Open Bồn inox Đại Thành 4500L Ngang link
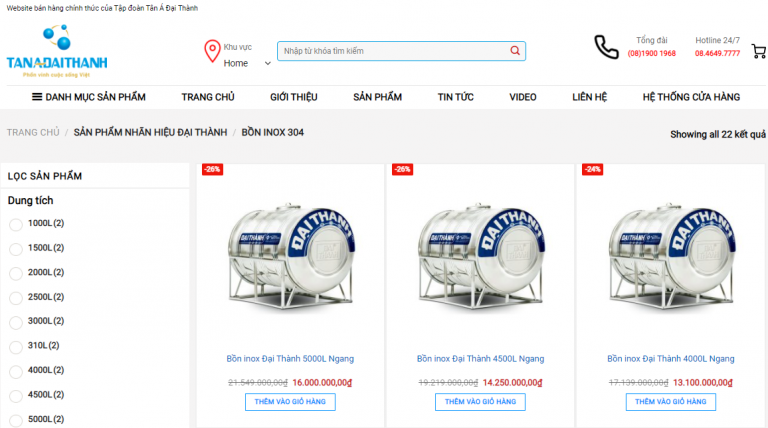The image size is (768, 428). 480,358
